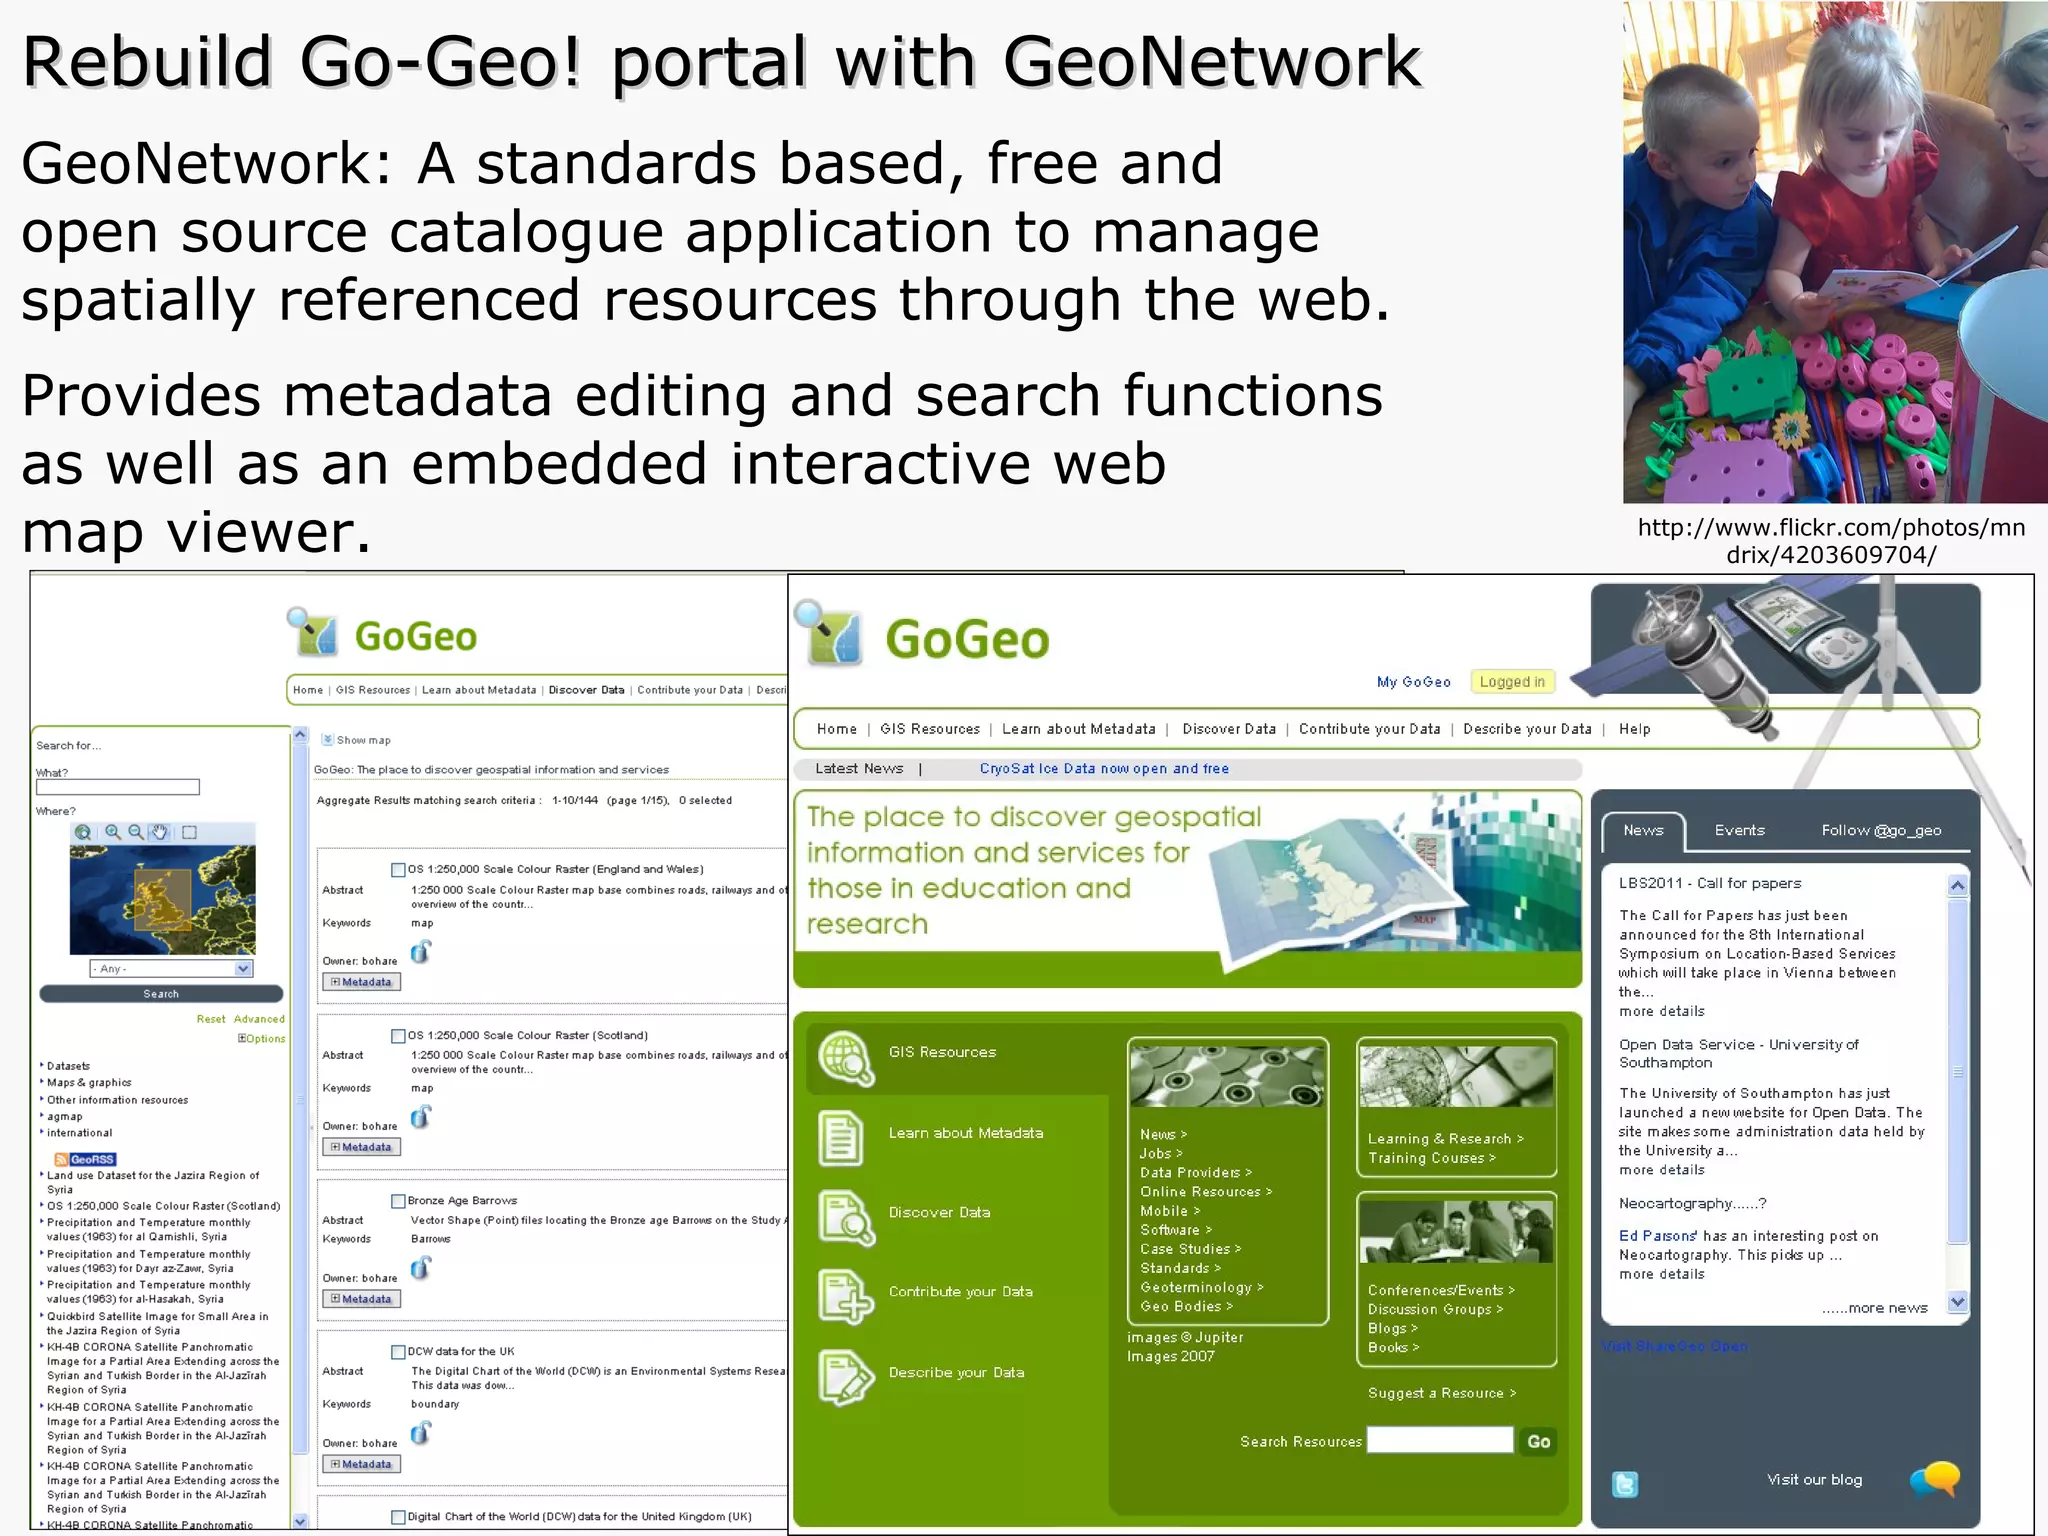The width and height of the screenshot is (2048, 1536).
Task: Switch to the News tab
Action: [1643, 831]
